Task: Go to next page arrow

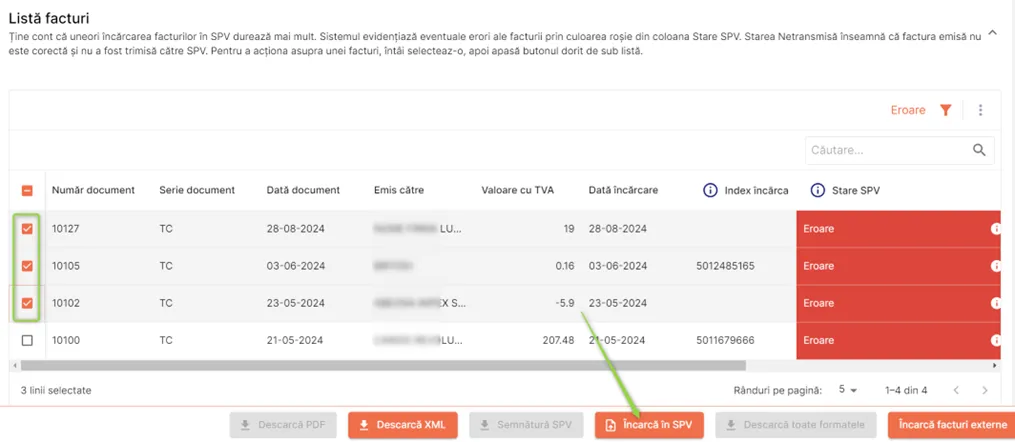Action: tap(985, 390)
